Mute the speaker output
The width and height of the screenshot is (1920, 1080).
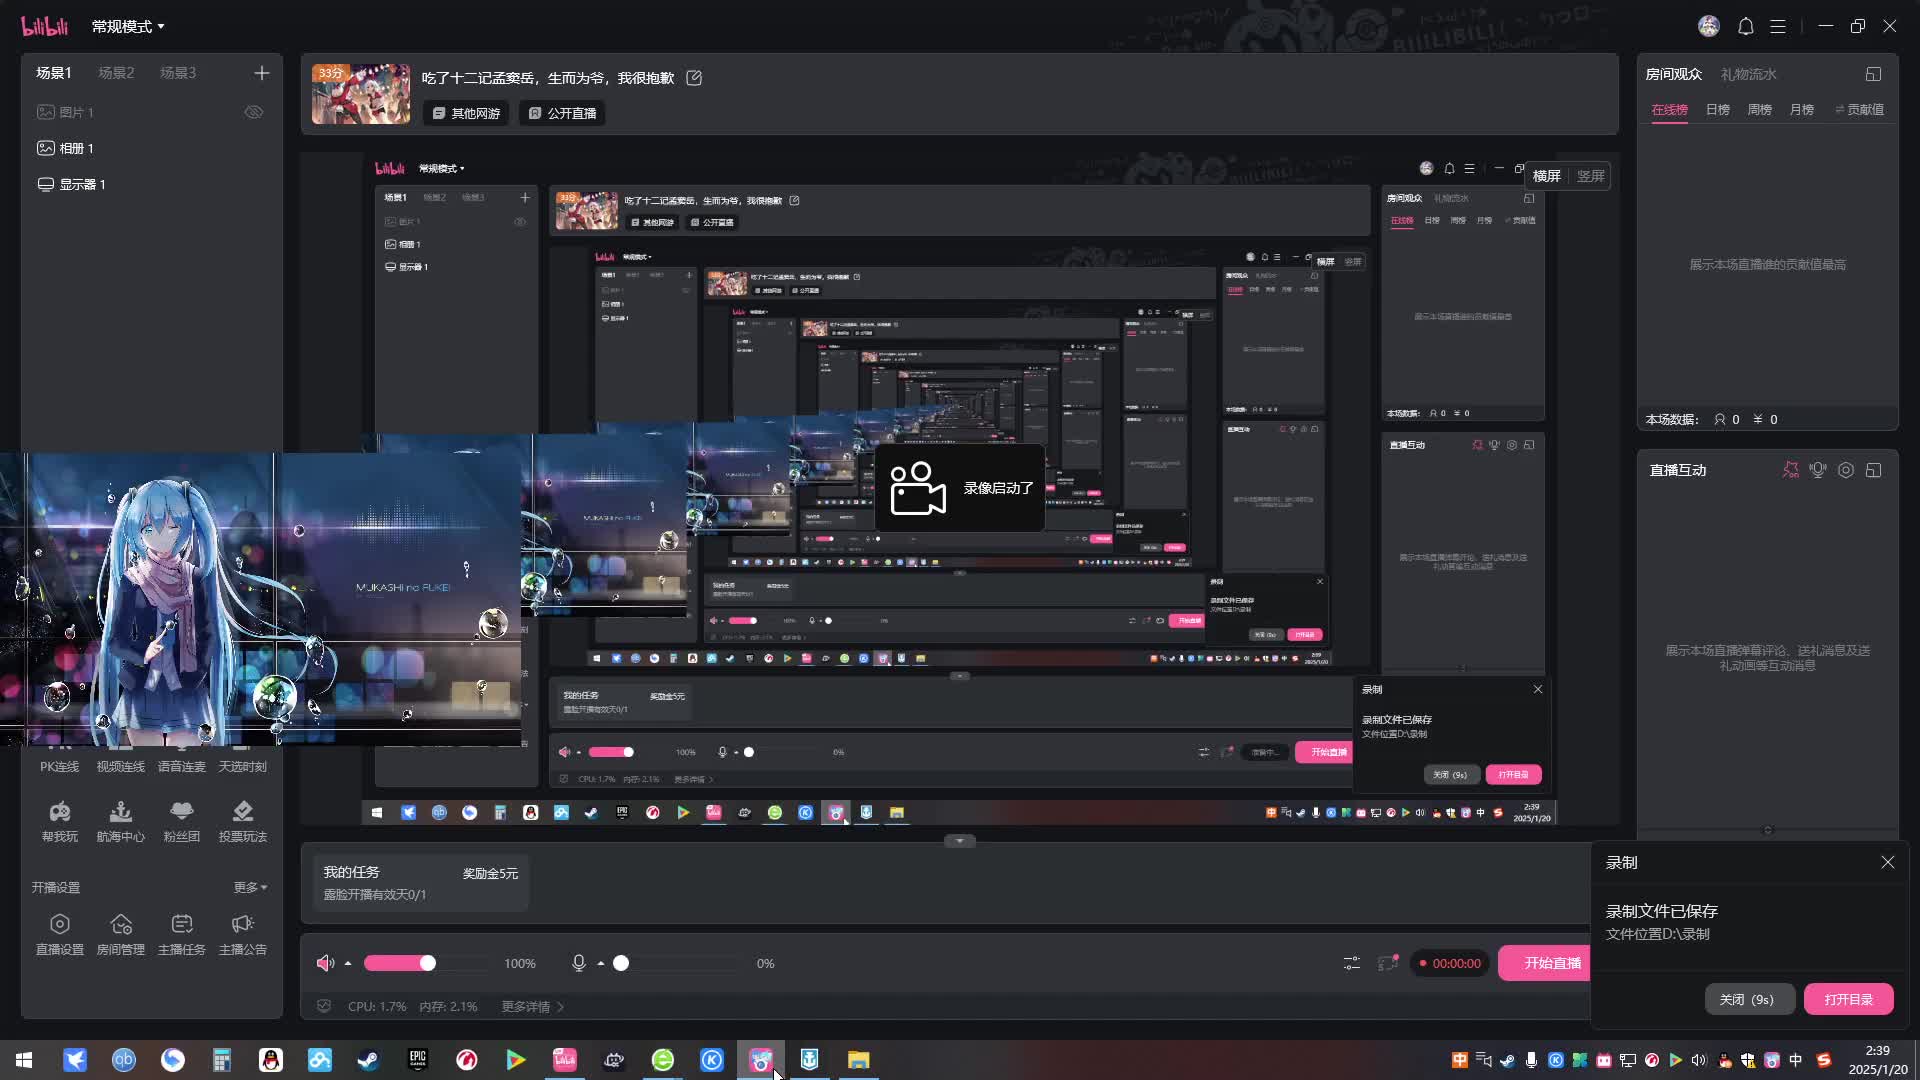pyautogui.click(x=325, y=963)
